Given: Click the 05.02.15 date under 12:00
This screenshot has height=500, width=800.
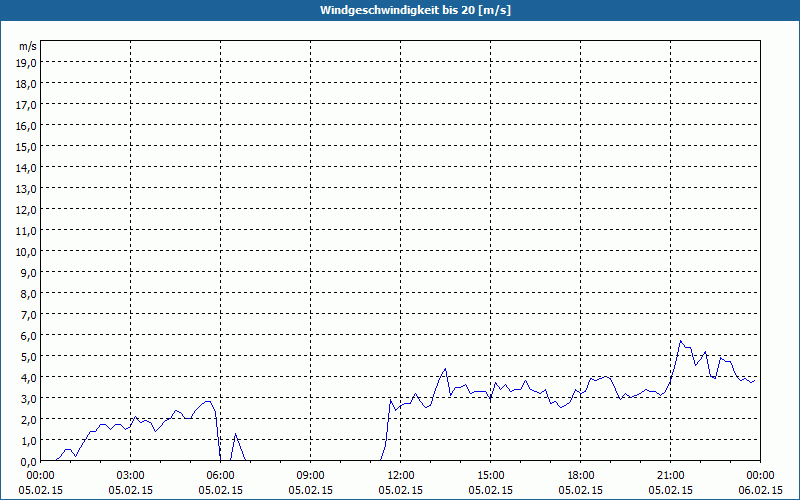Looking at the screenshot, I should [x=401, y=490].
